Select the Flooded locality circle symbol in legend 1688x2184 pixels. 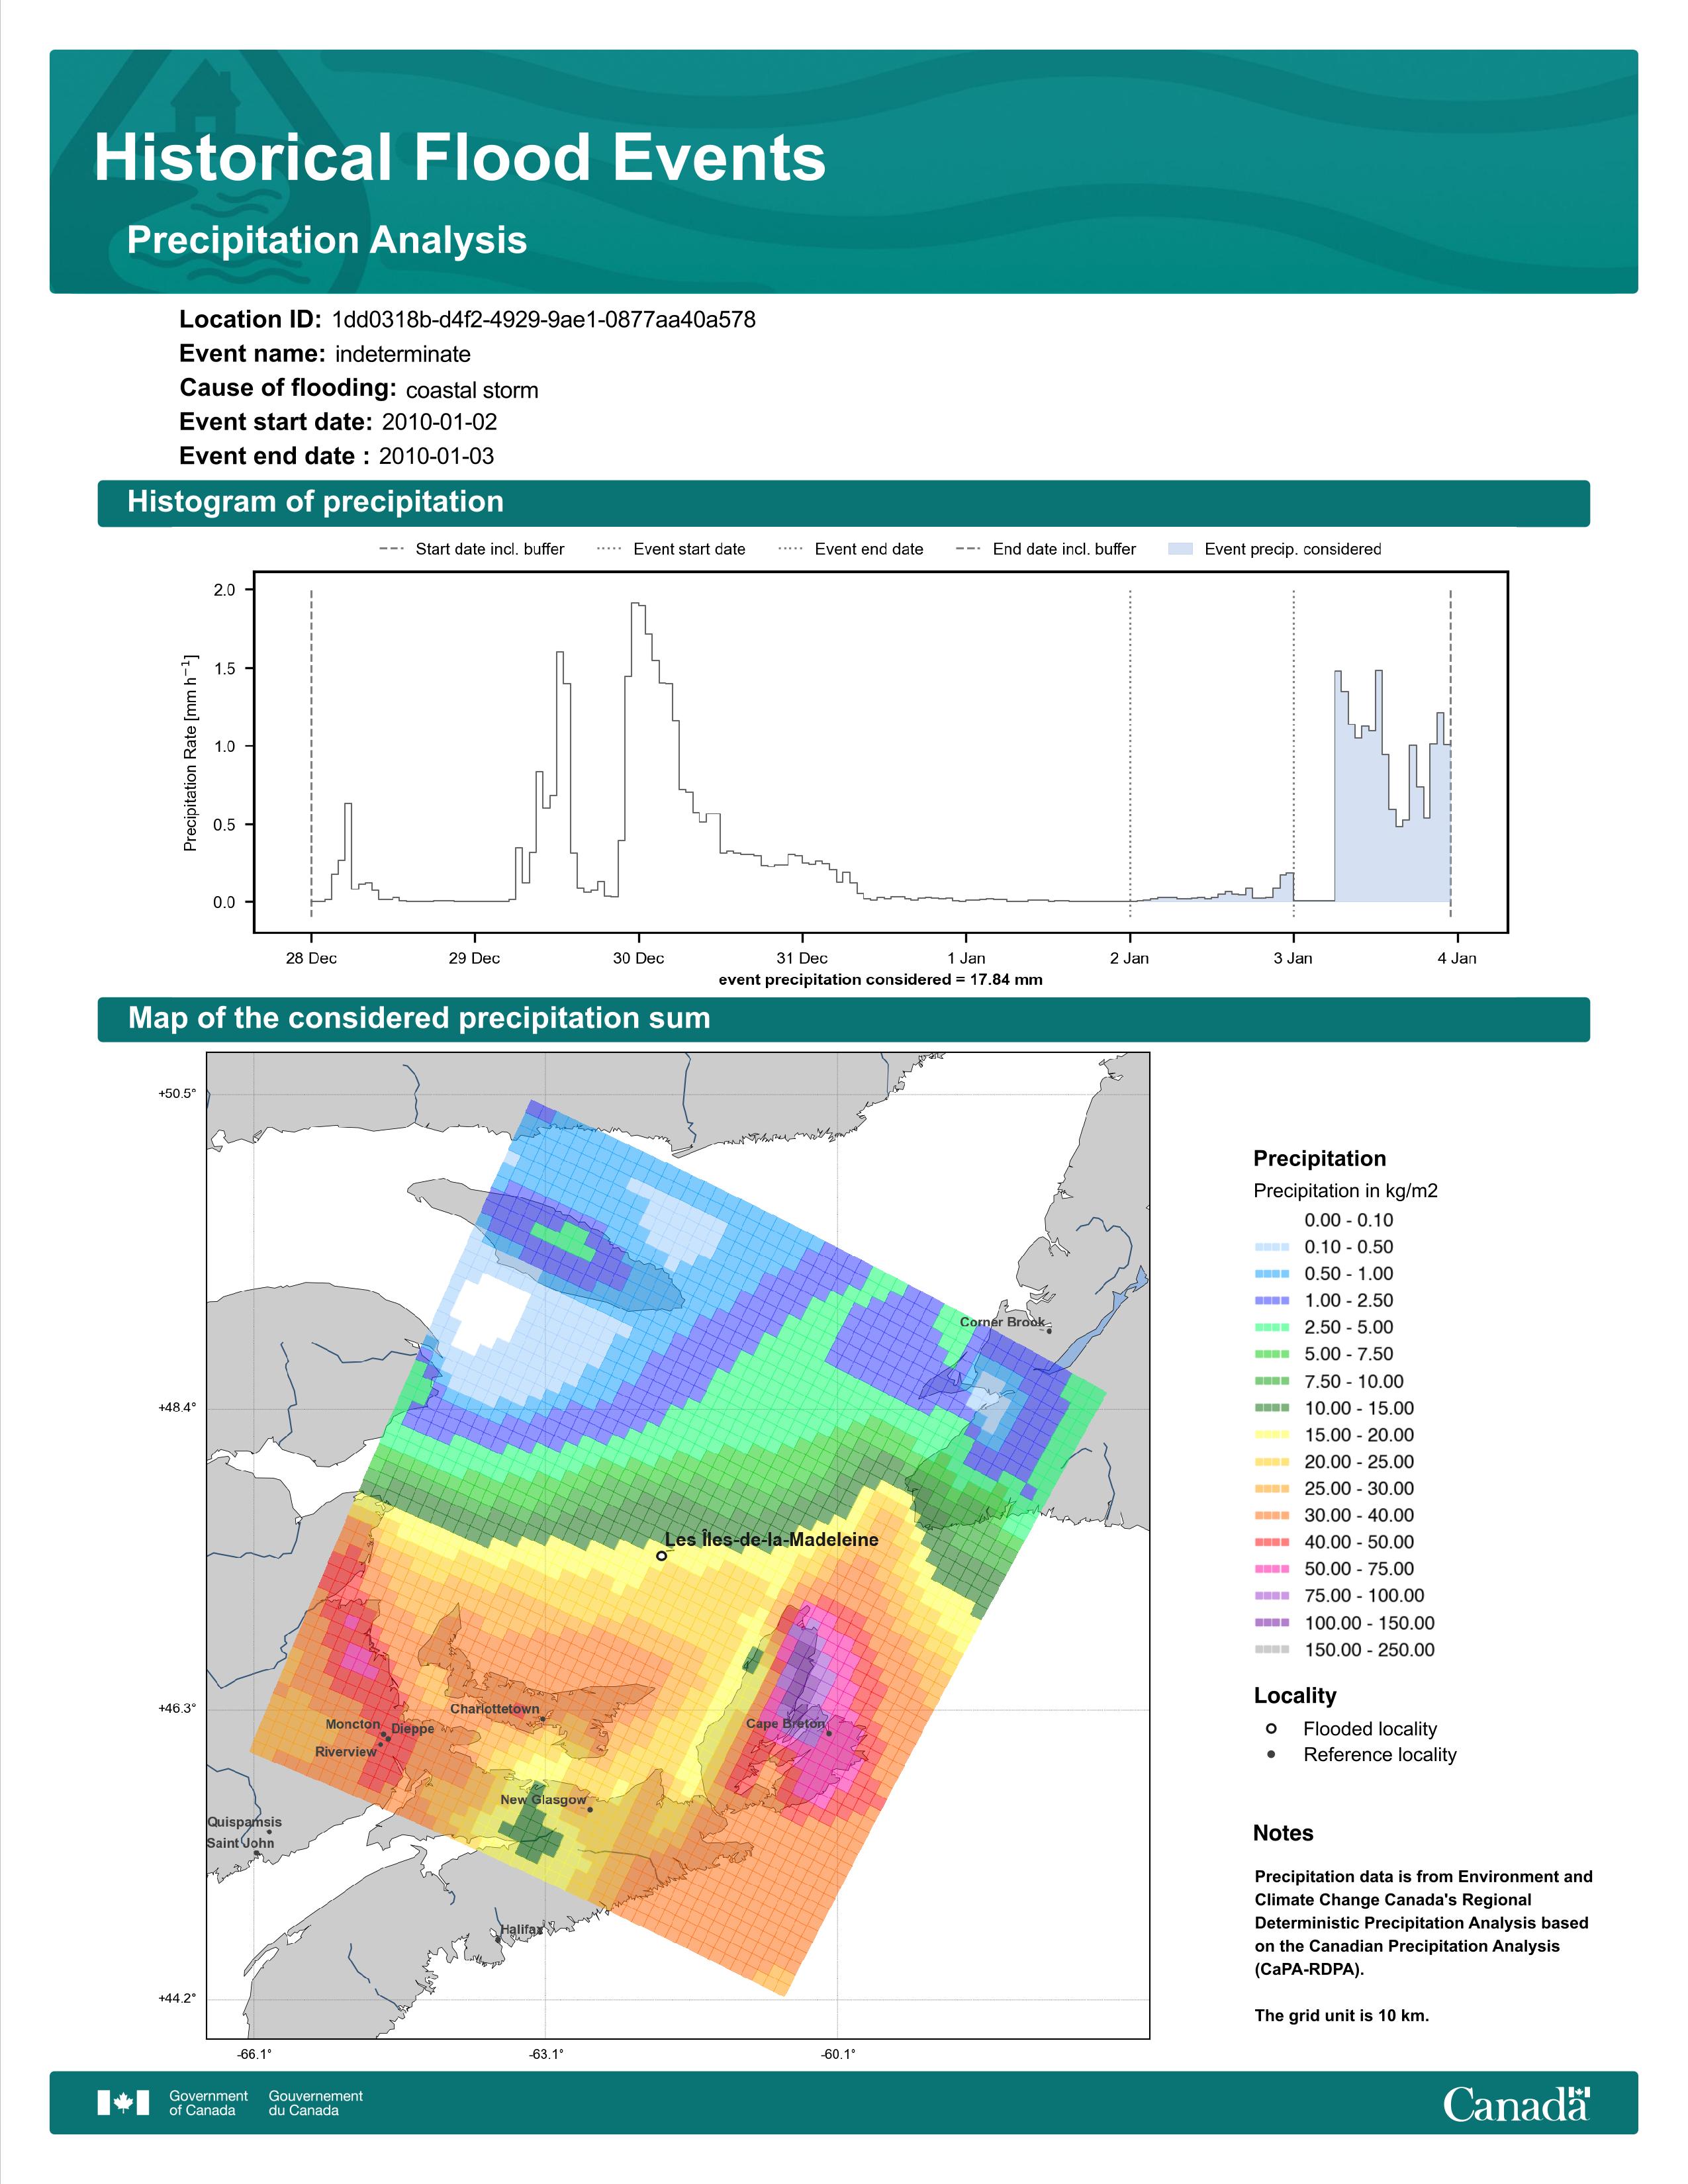(1271, 1728)
